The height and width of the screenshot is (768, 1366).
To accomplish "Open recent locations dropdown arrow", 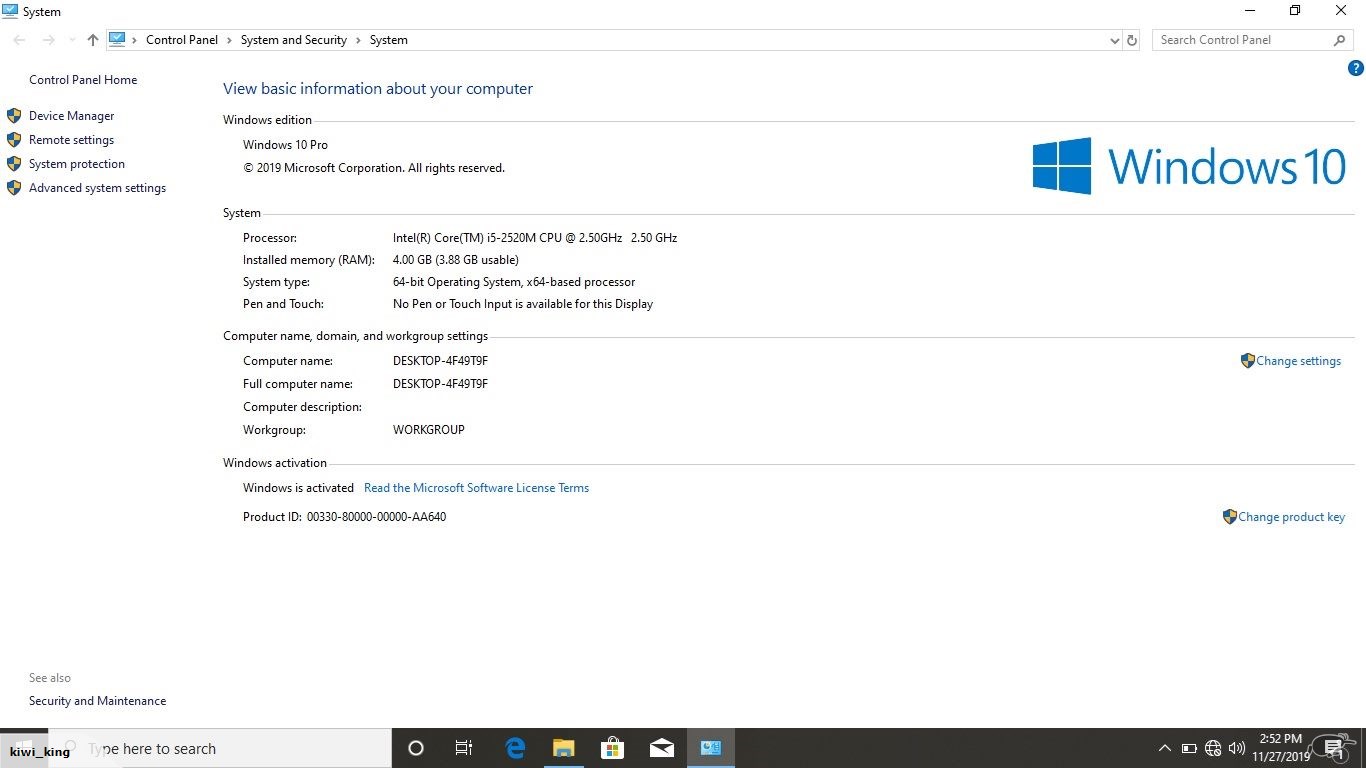I will (x=72, y=40).
